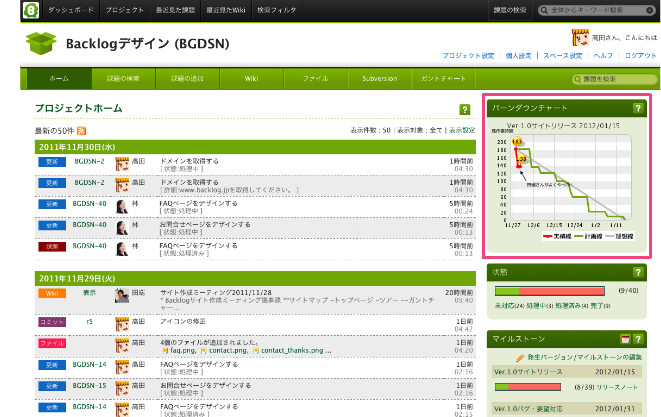Click the user avatar beside 高田さん greeting

pyautogui.click(x=580, y=38)
